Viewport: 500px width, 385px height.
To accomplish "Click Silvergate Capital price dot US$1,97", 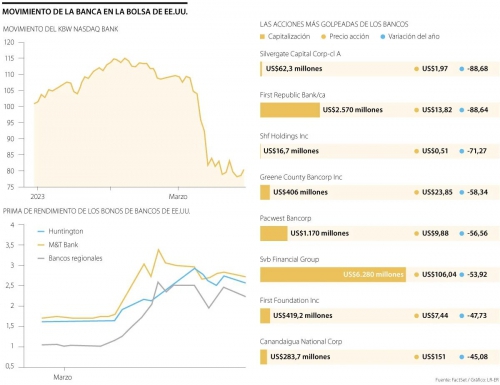I will point(416,69).
